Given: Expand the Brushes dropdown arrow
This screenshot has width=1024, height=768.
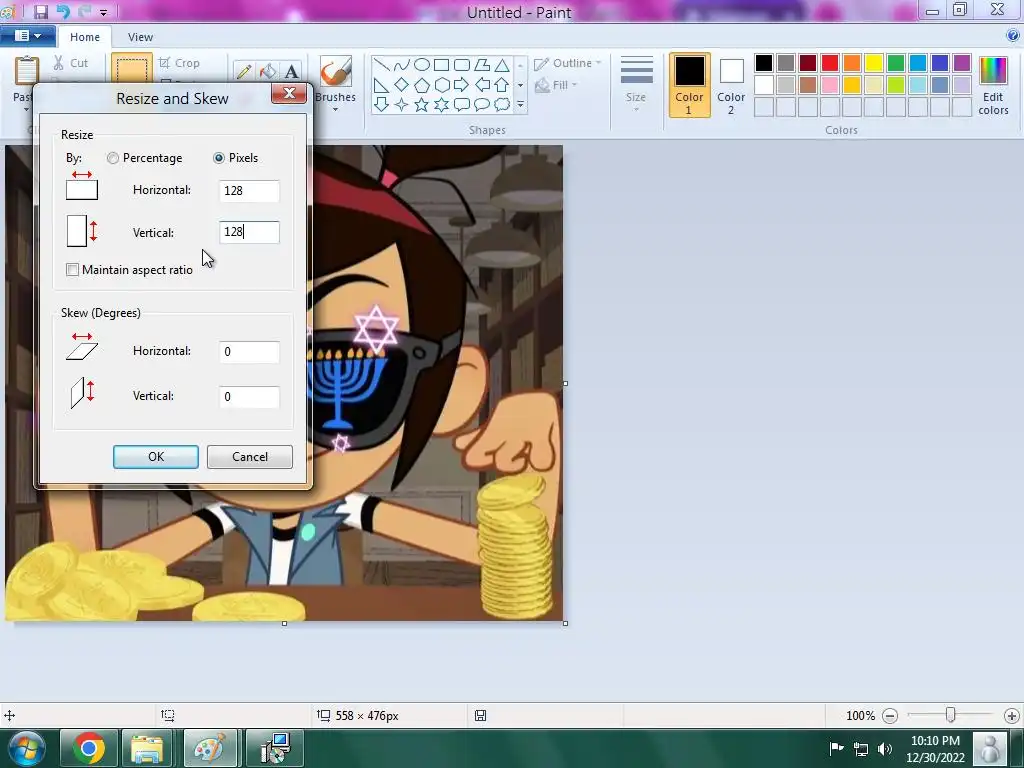Looking at the screenshot, I should pos(336,109).
